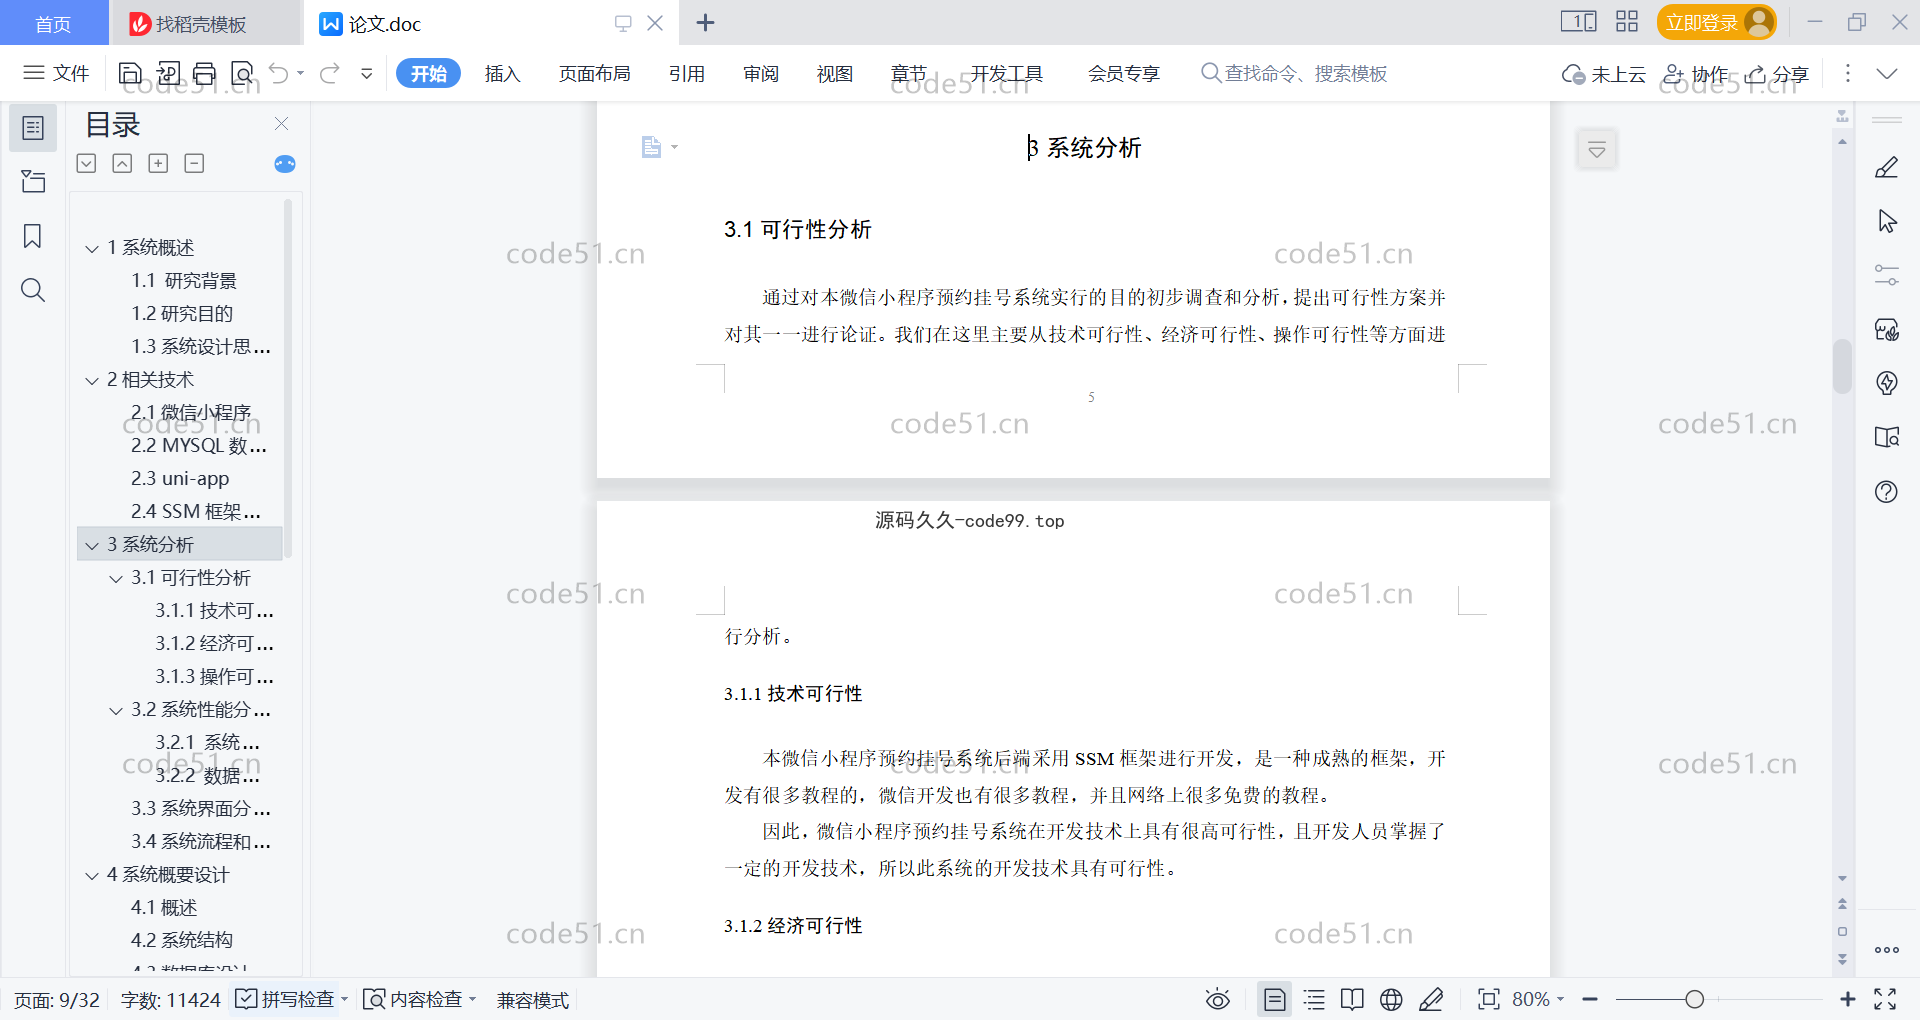The height and width of the screenshot is (1020, 1920).
Task: Collapse the 1 系统概述 tree node
Action: 92,248
